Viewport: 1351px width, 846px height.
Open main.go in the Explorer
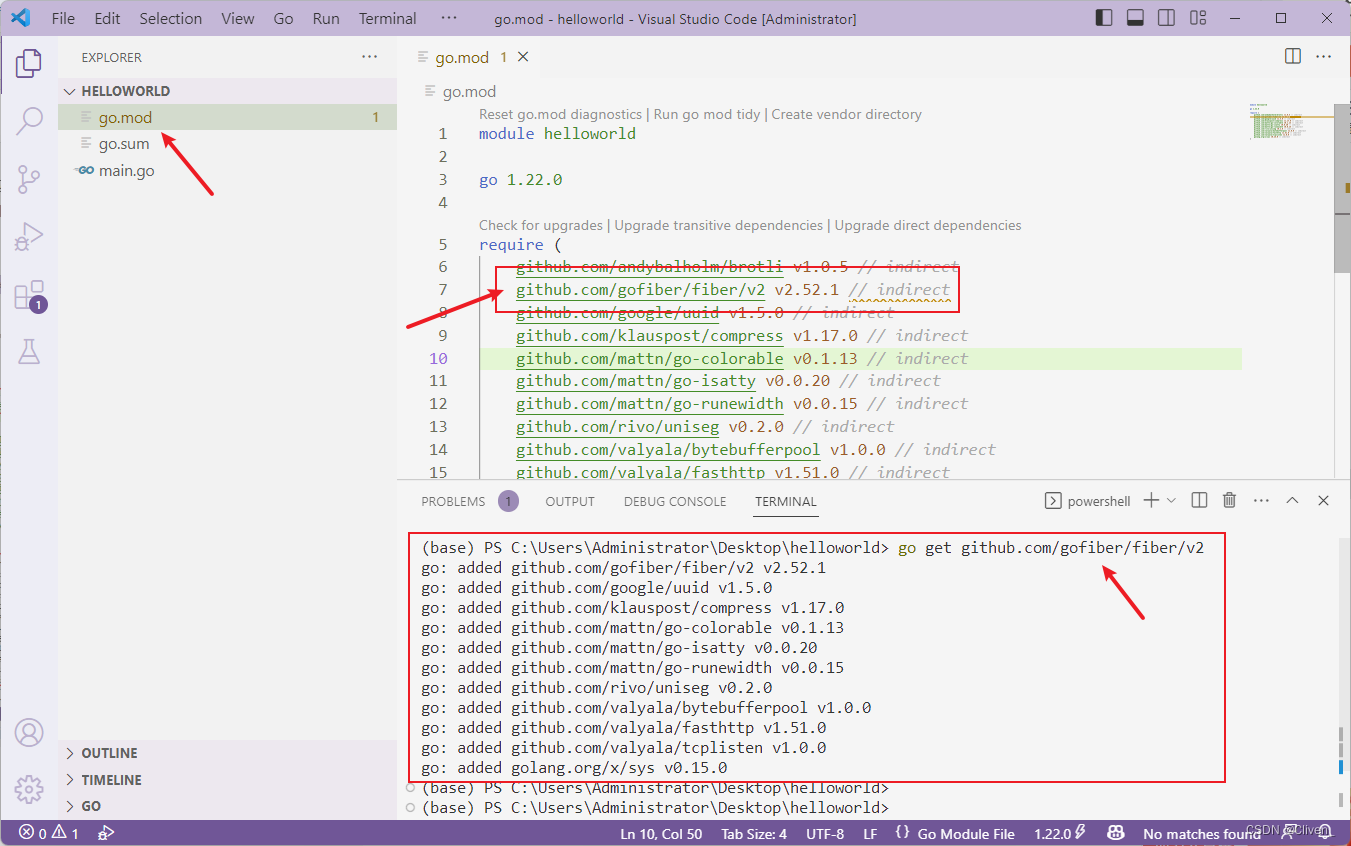pos(227,170)
